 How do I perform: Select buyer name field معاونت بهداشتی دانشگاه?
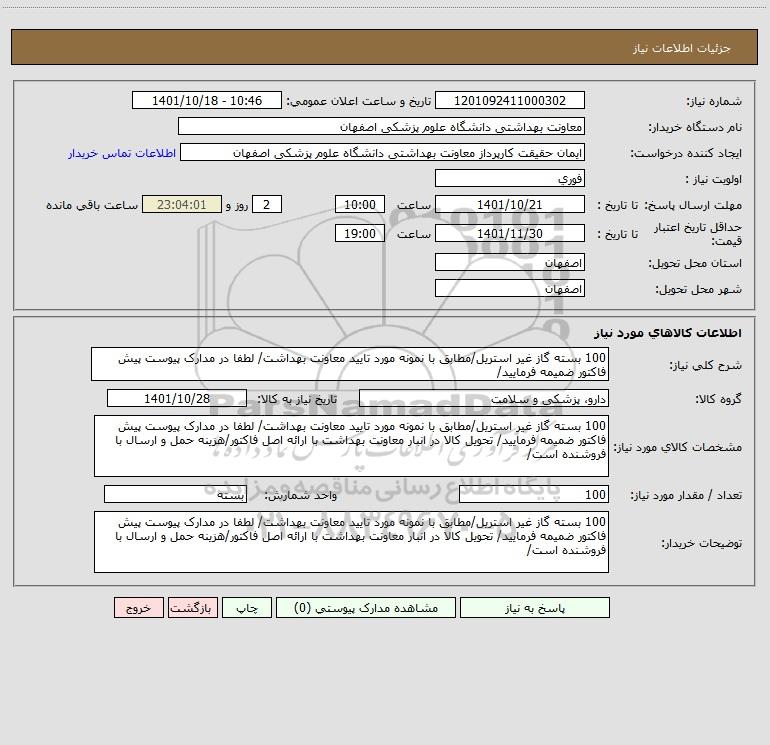coord(381,126)
